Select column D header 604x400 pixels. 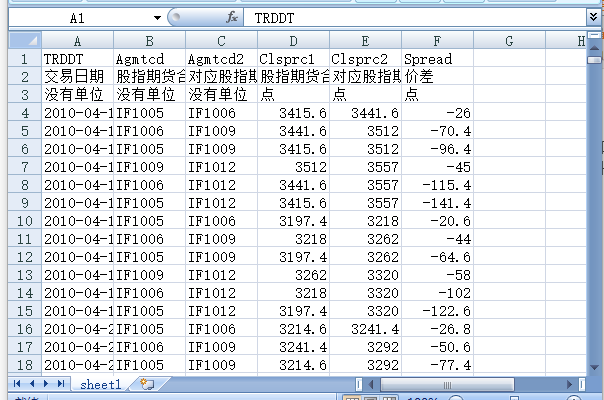[294, 40]
